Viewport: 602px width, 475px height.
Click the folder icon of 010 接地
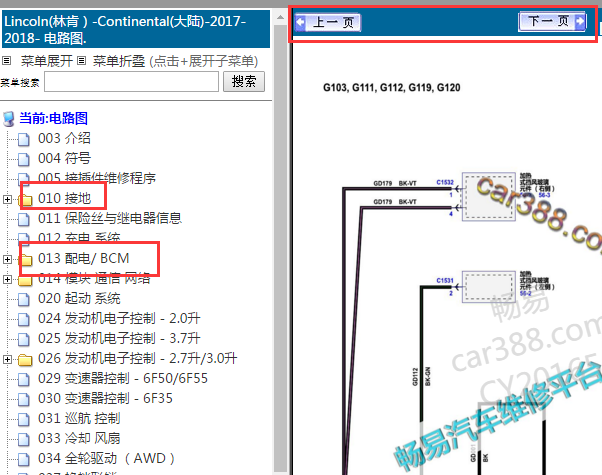click(x=25, y=199)
